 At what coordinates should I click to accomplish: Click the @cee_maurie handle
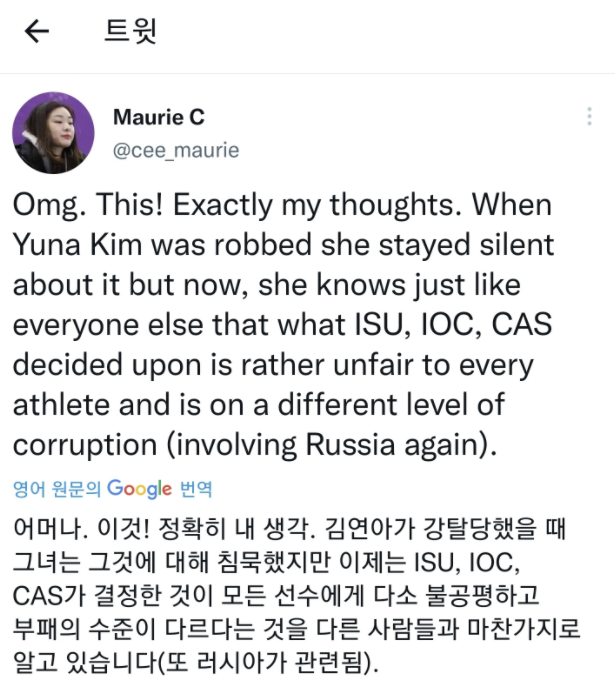[176, 150]
